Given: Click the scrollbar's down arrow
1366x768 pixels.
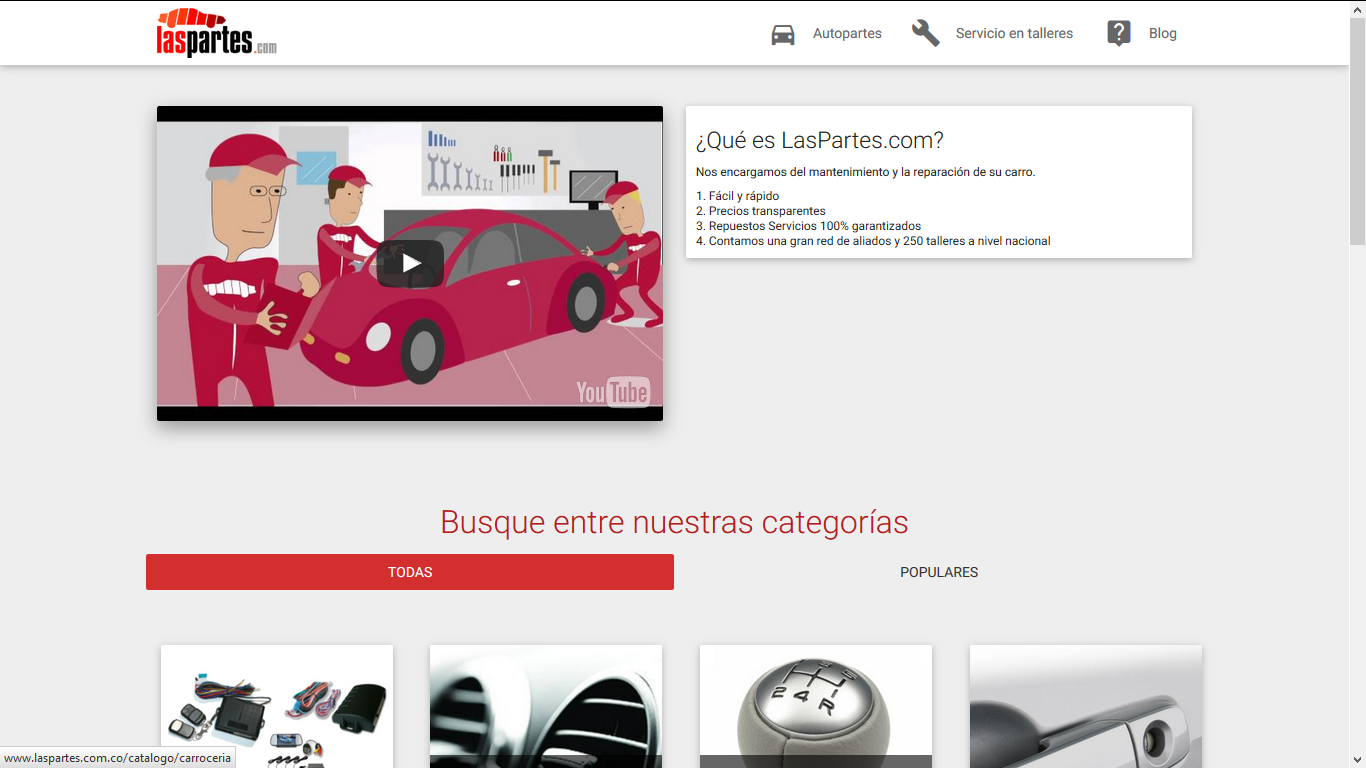Looking at the screenshot, I should click(1357, 760).
